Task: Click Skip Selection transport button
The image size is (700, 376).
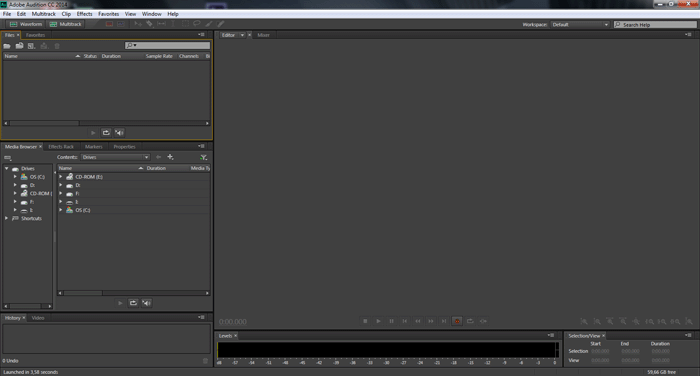Action: (483, 321)
